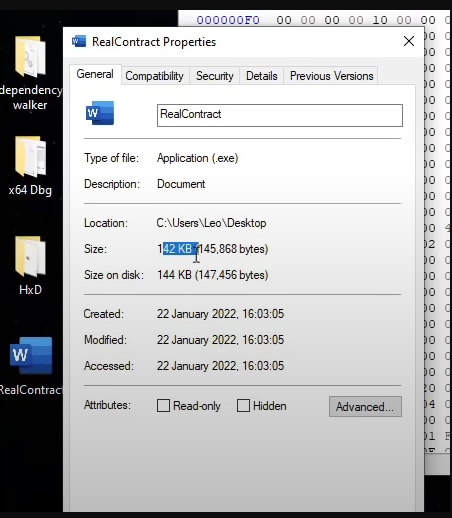Select the General tab
Viewport: 452px width, 518px height.
tap(95, 74)
